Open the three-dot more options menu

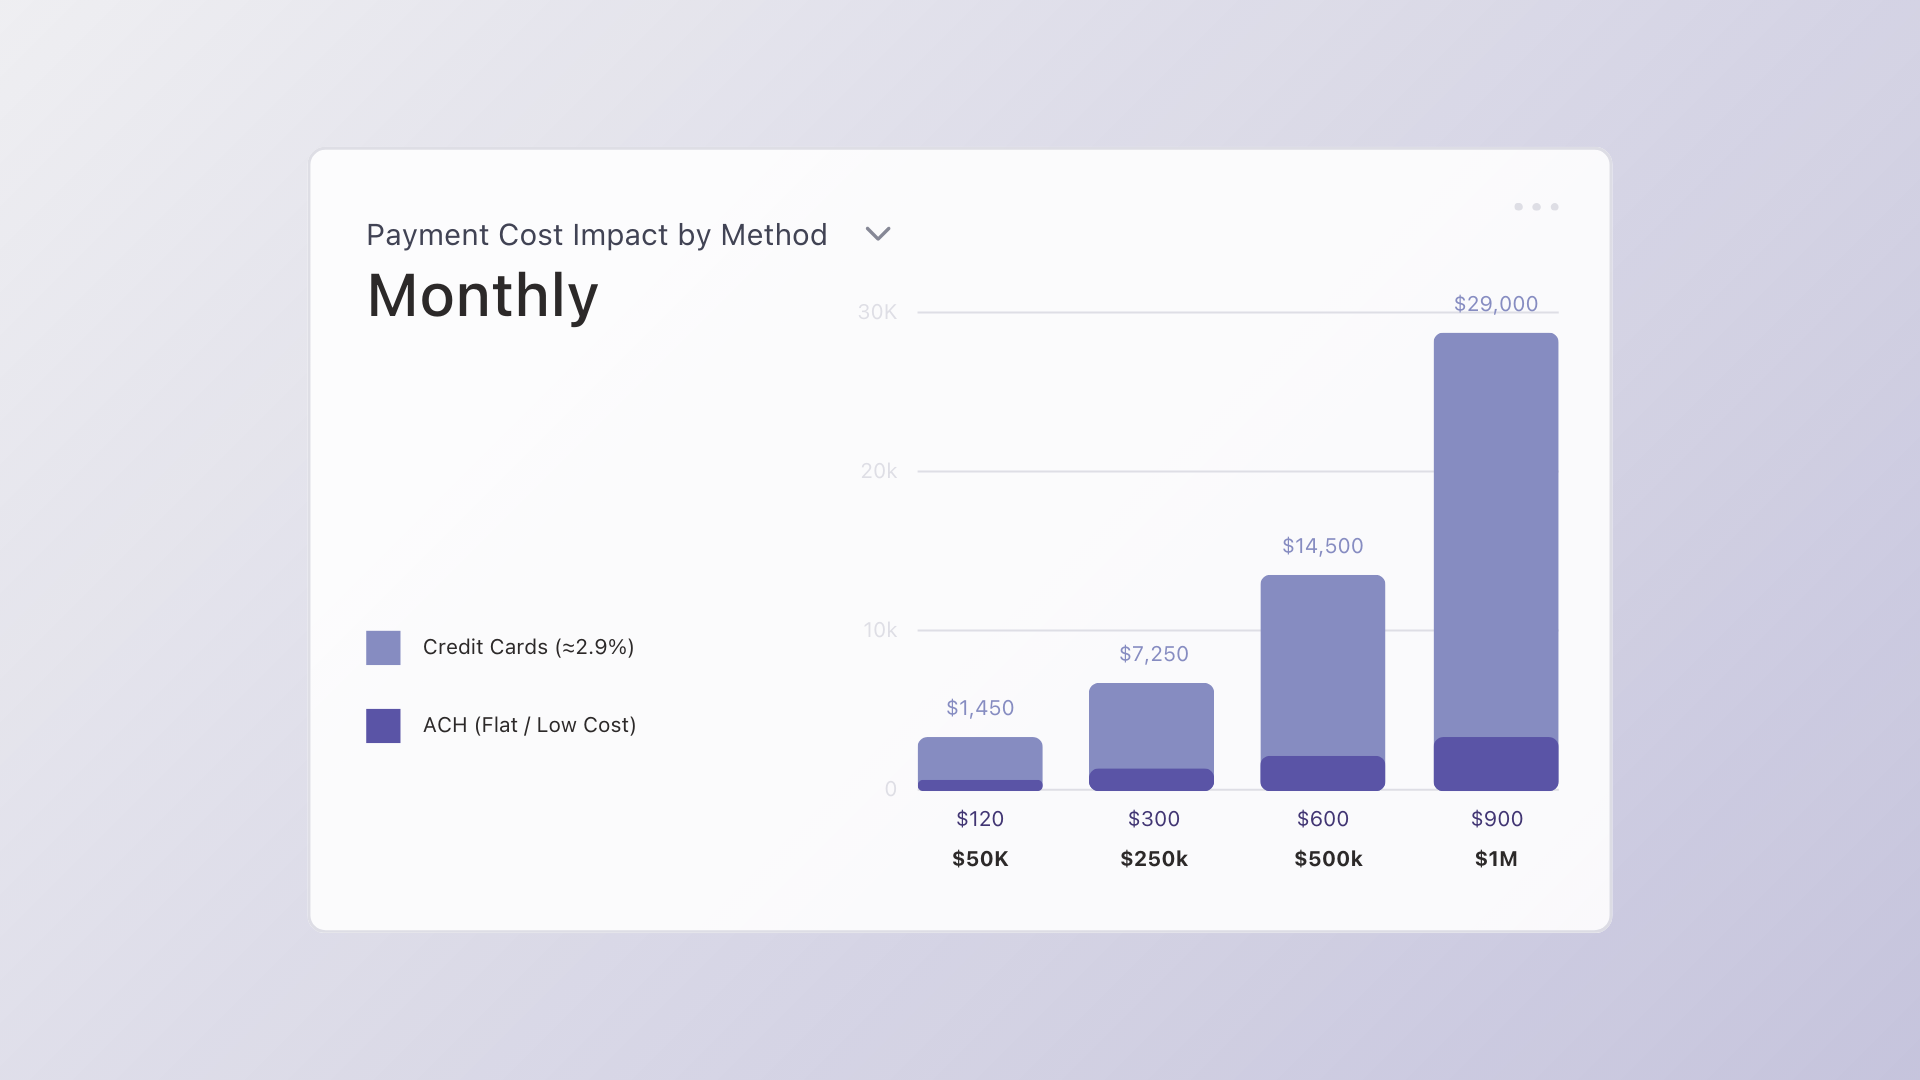pyautogui.click(x=1536, y=207)
